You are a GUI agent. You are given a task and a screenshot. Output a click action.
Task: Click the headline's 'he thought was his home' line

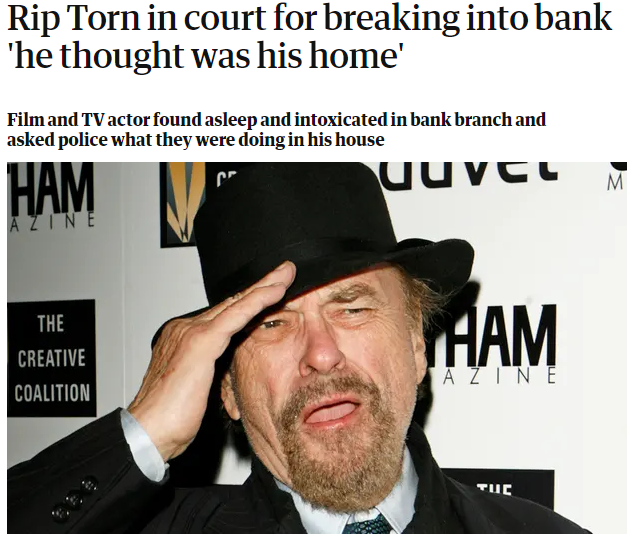(x=205, y=55)
